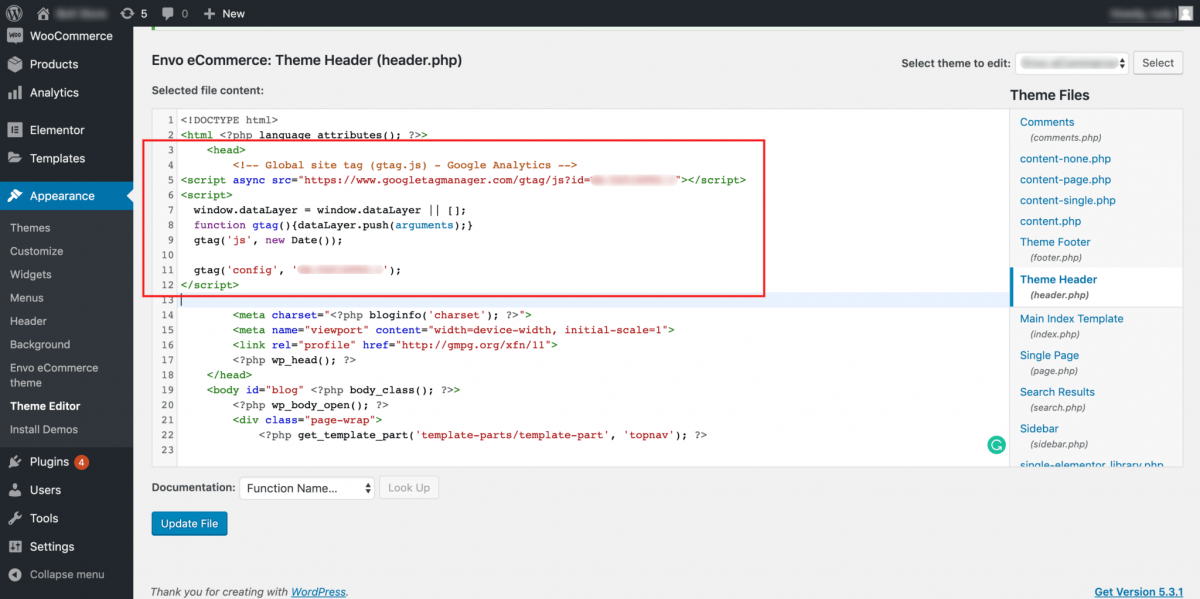Open the Settings sidebar menu
The image size is (1200, 599).
(x=66, y=546)
